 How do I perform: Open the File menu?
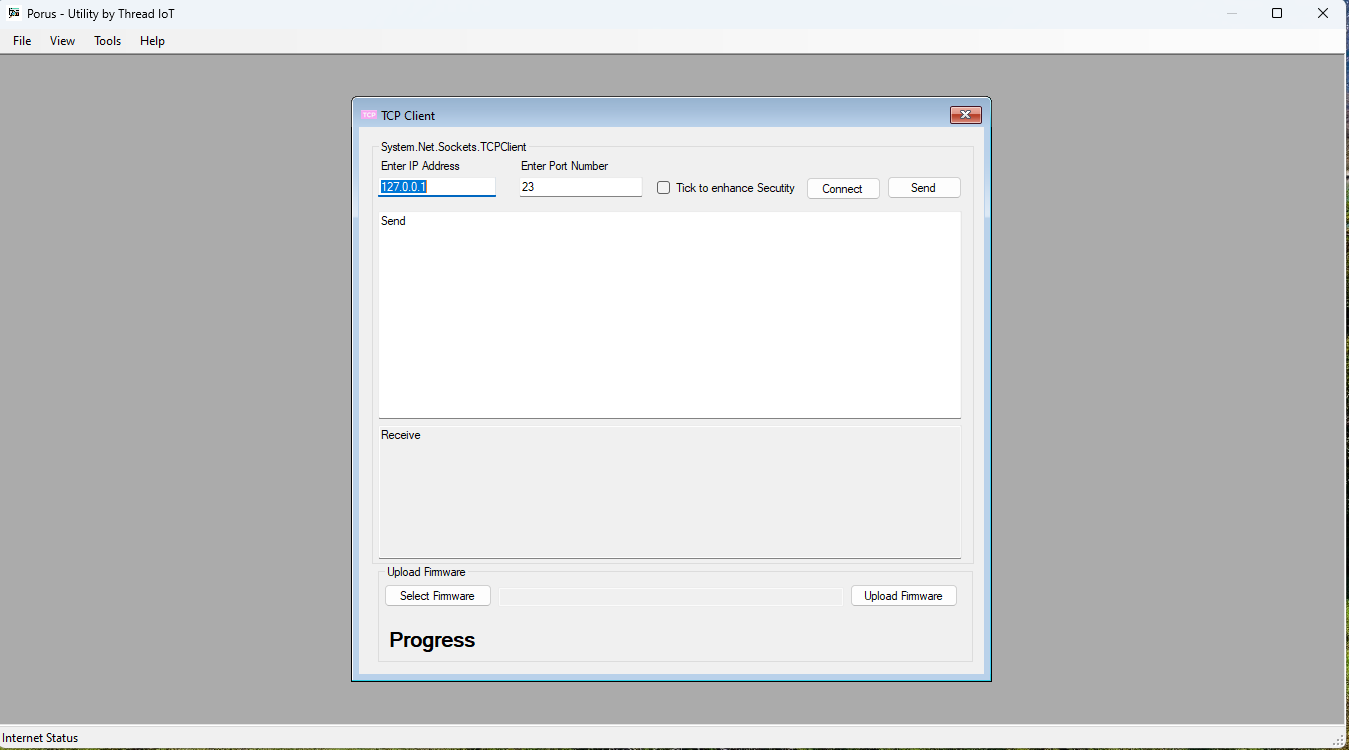[21, 41]
